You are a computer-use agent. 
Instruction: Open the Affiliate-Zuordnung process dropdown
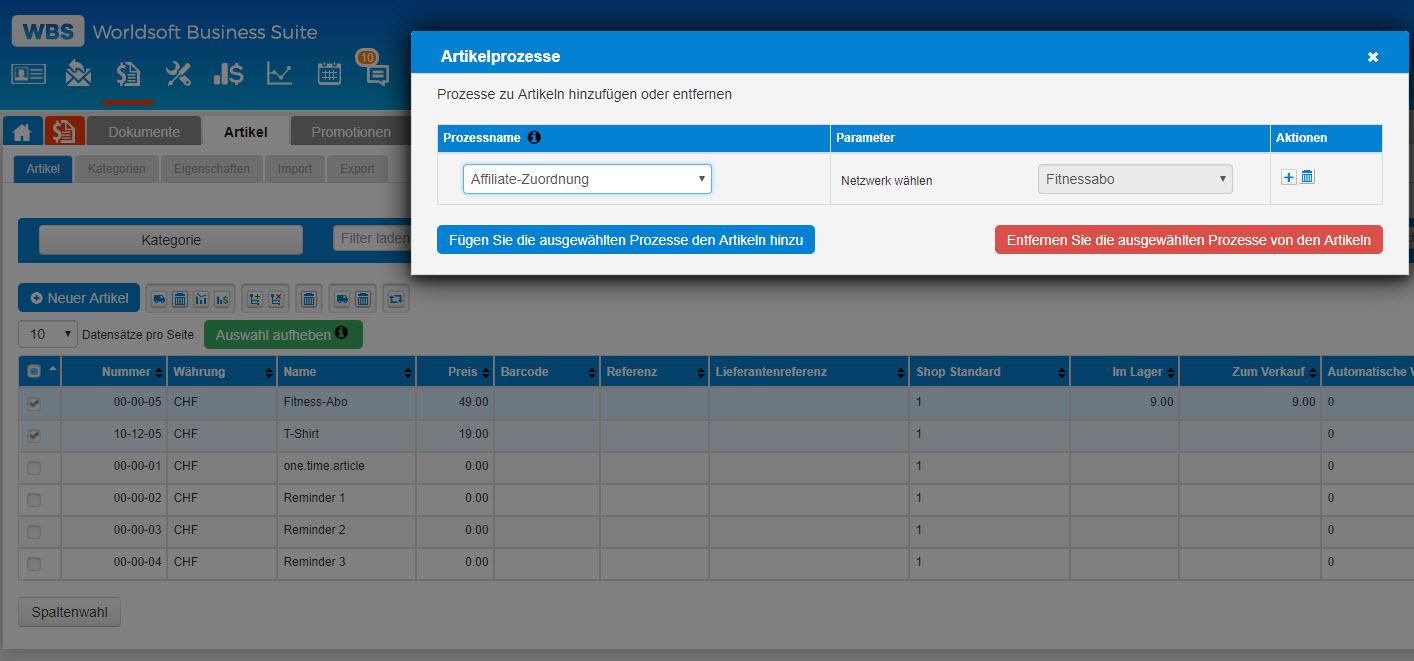coord(587,179)
